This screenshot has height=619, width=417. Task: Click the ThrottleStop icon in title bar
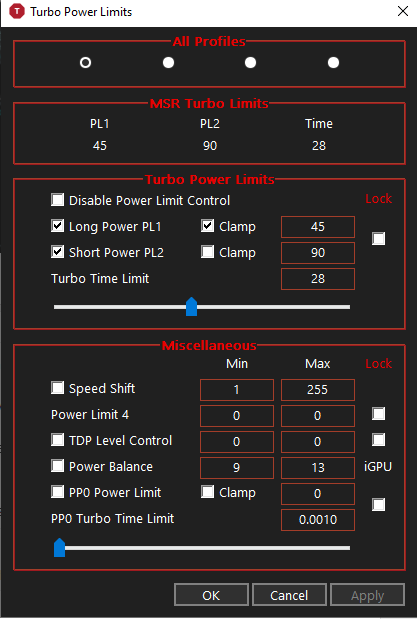pyautogui.click(x=17, y=11)
